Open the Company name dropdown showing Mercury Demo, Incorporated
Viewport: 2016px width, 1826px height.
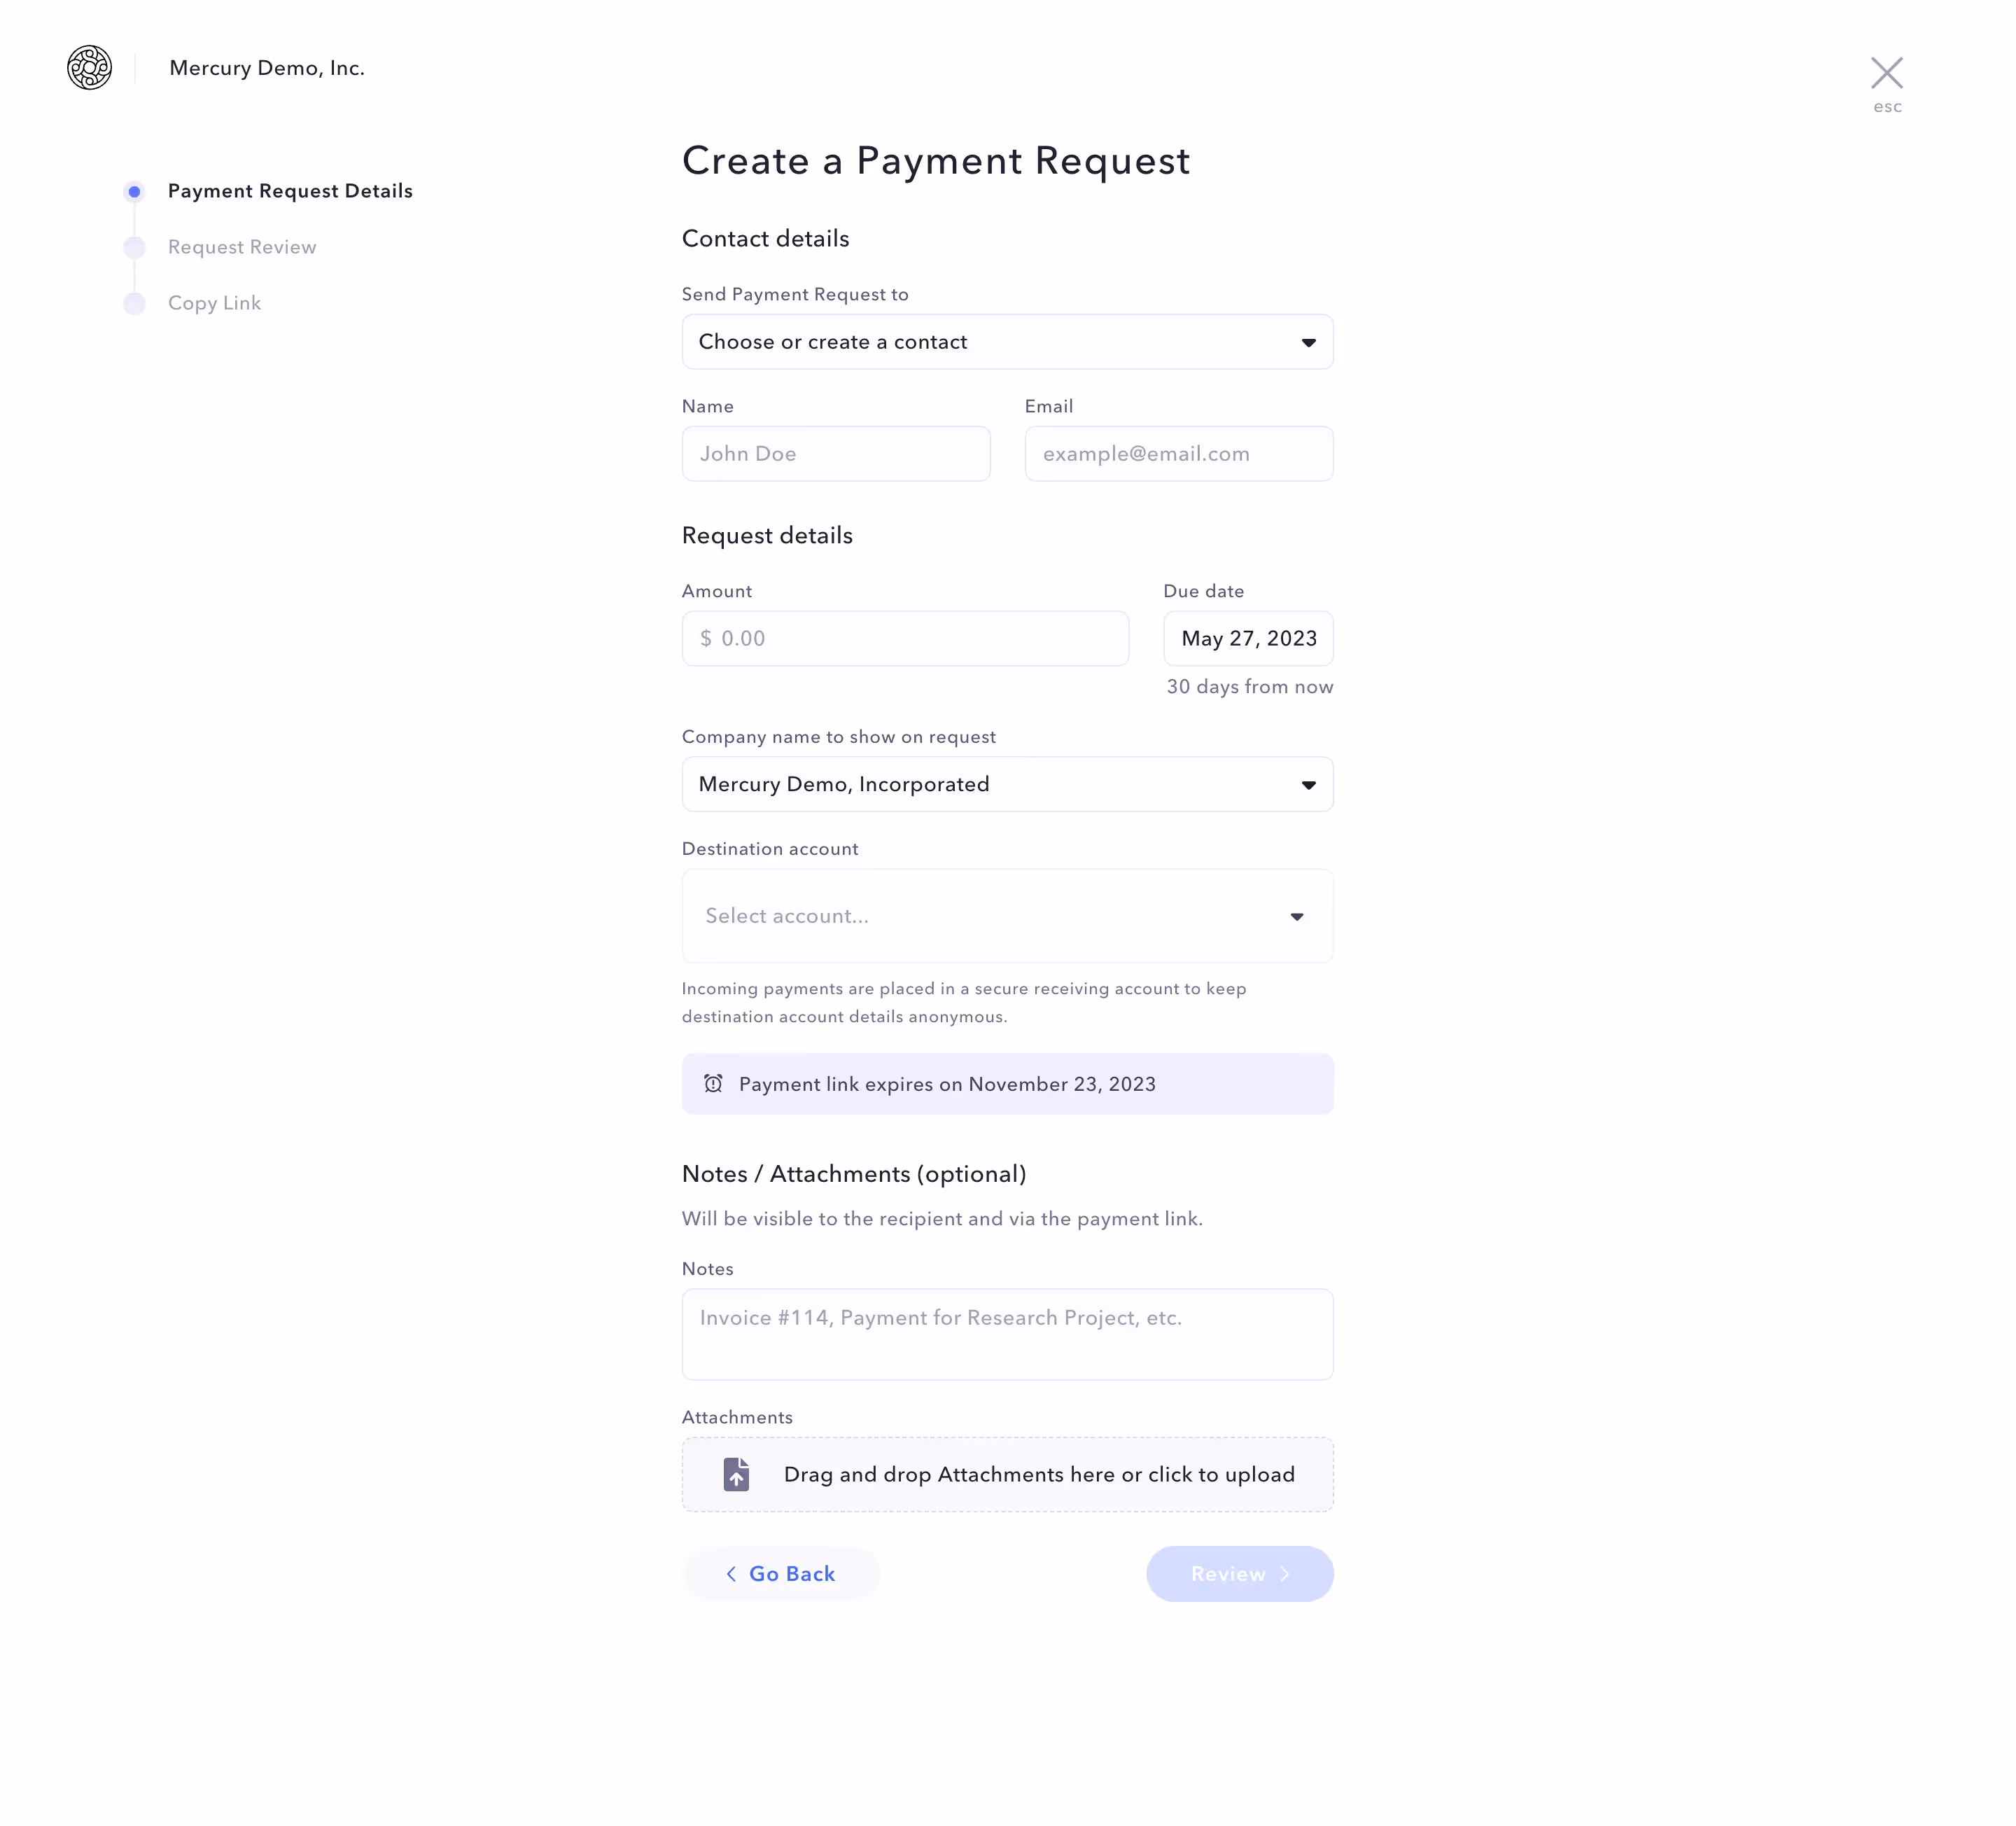1007,784
